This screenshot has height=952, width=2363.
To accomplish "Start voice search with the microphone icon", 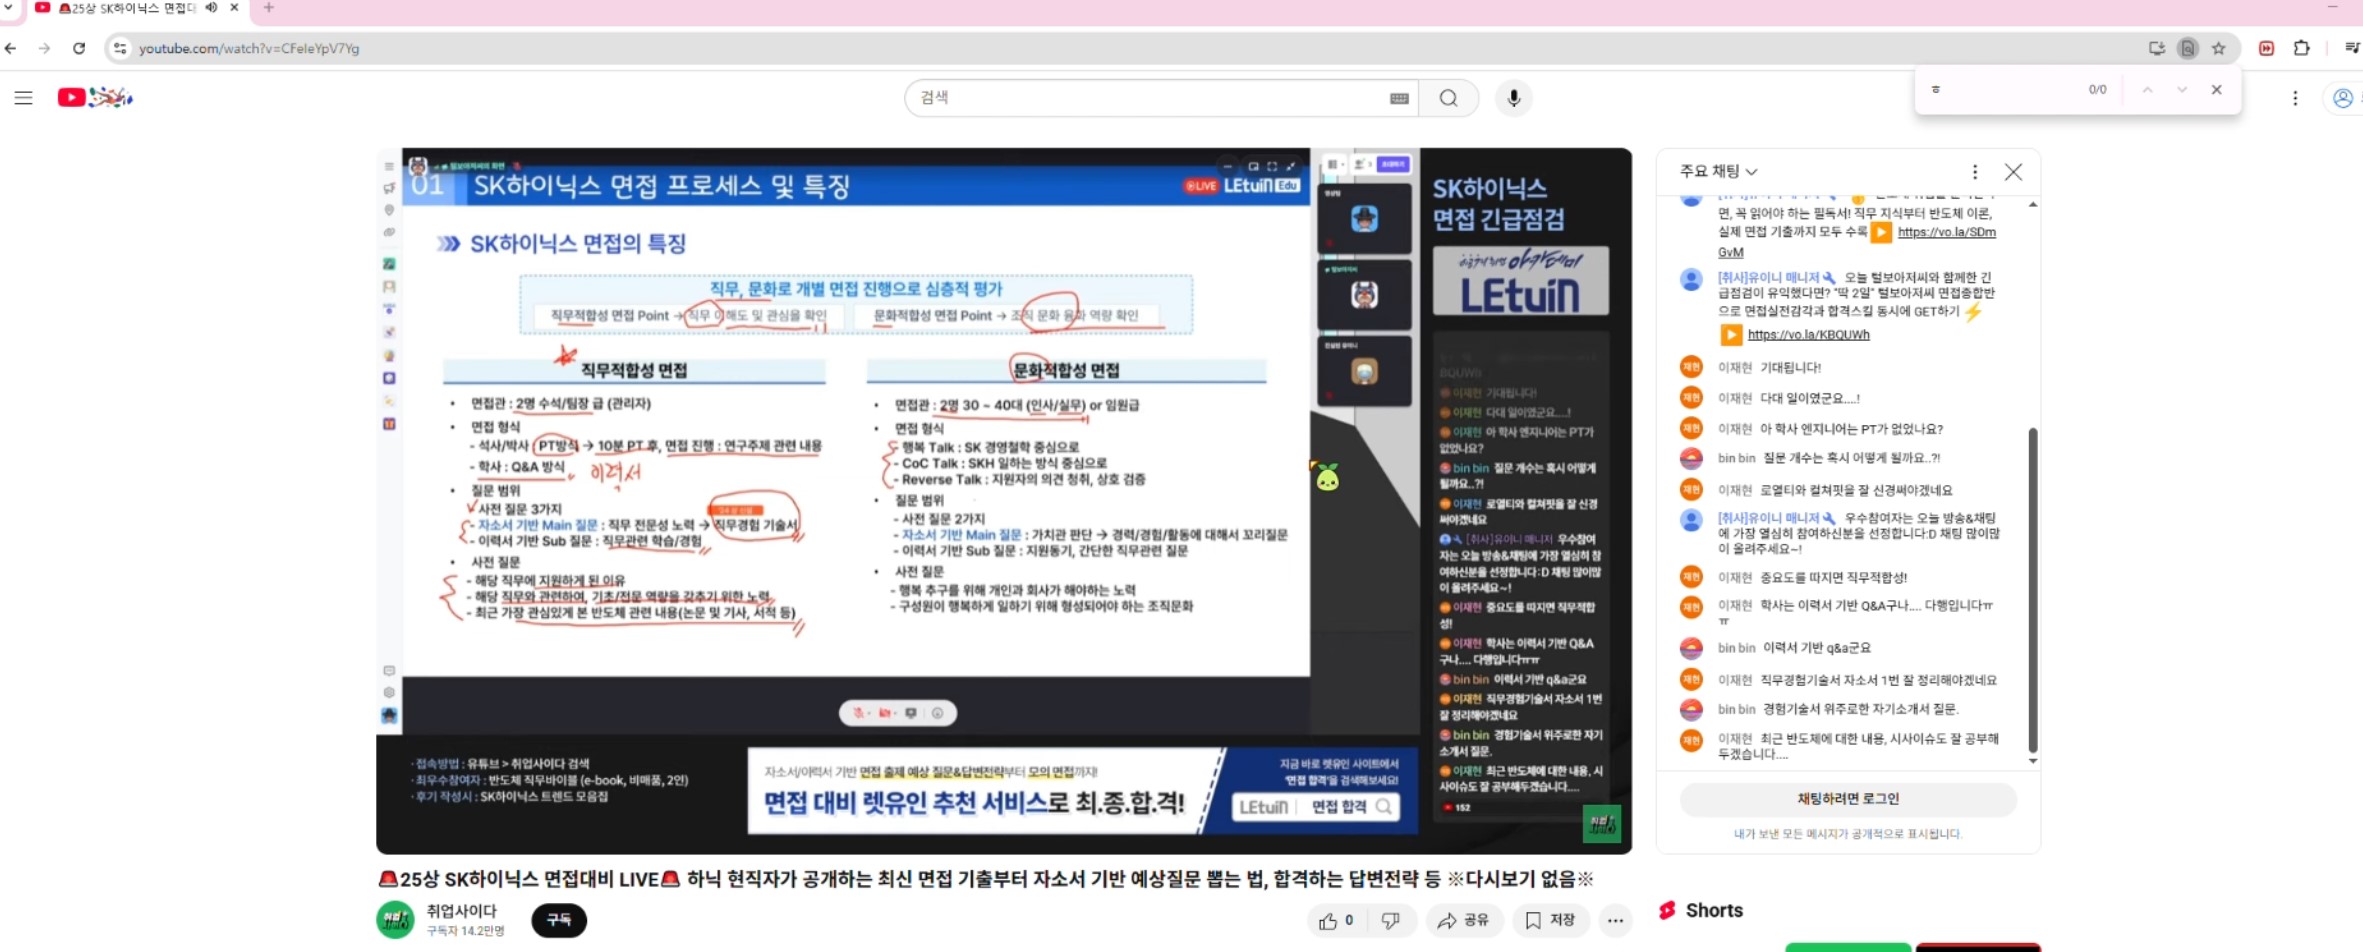I will tap(1513, 98).
